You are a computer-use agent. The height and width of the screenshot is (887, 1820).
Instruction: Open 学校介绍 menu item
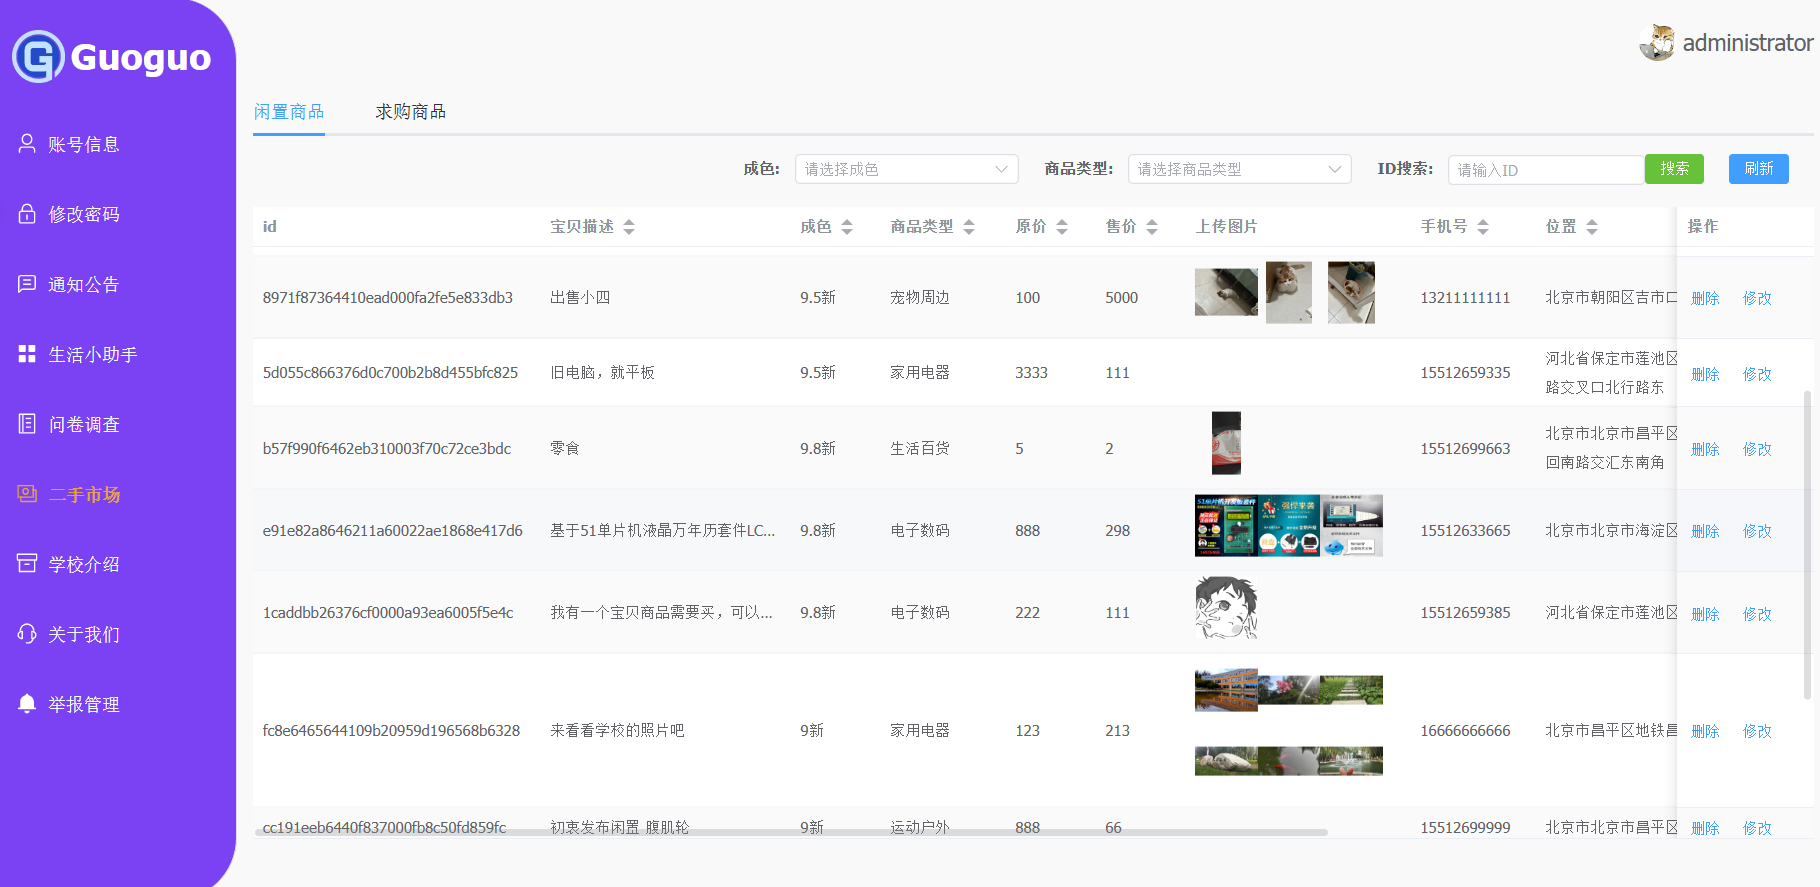pos(84,564)
